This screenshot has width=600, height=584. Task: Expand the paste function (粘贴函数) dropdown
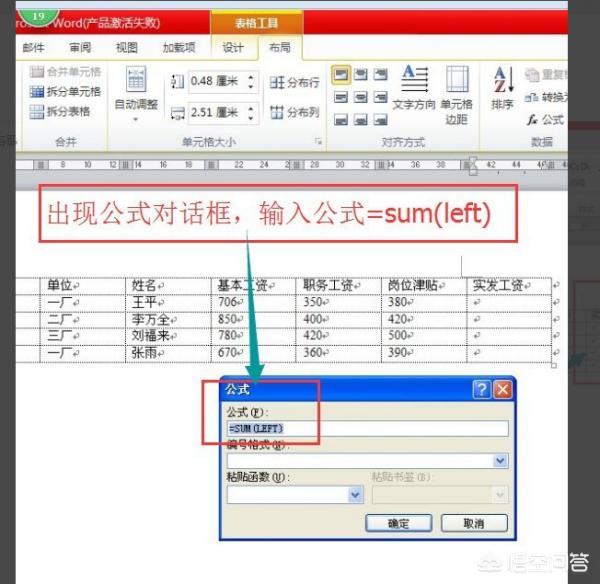click(x=355, y=495)
